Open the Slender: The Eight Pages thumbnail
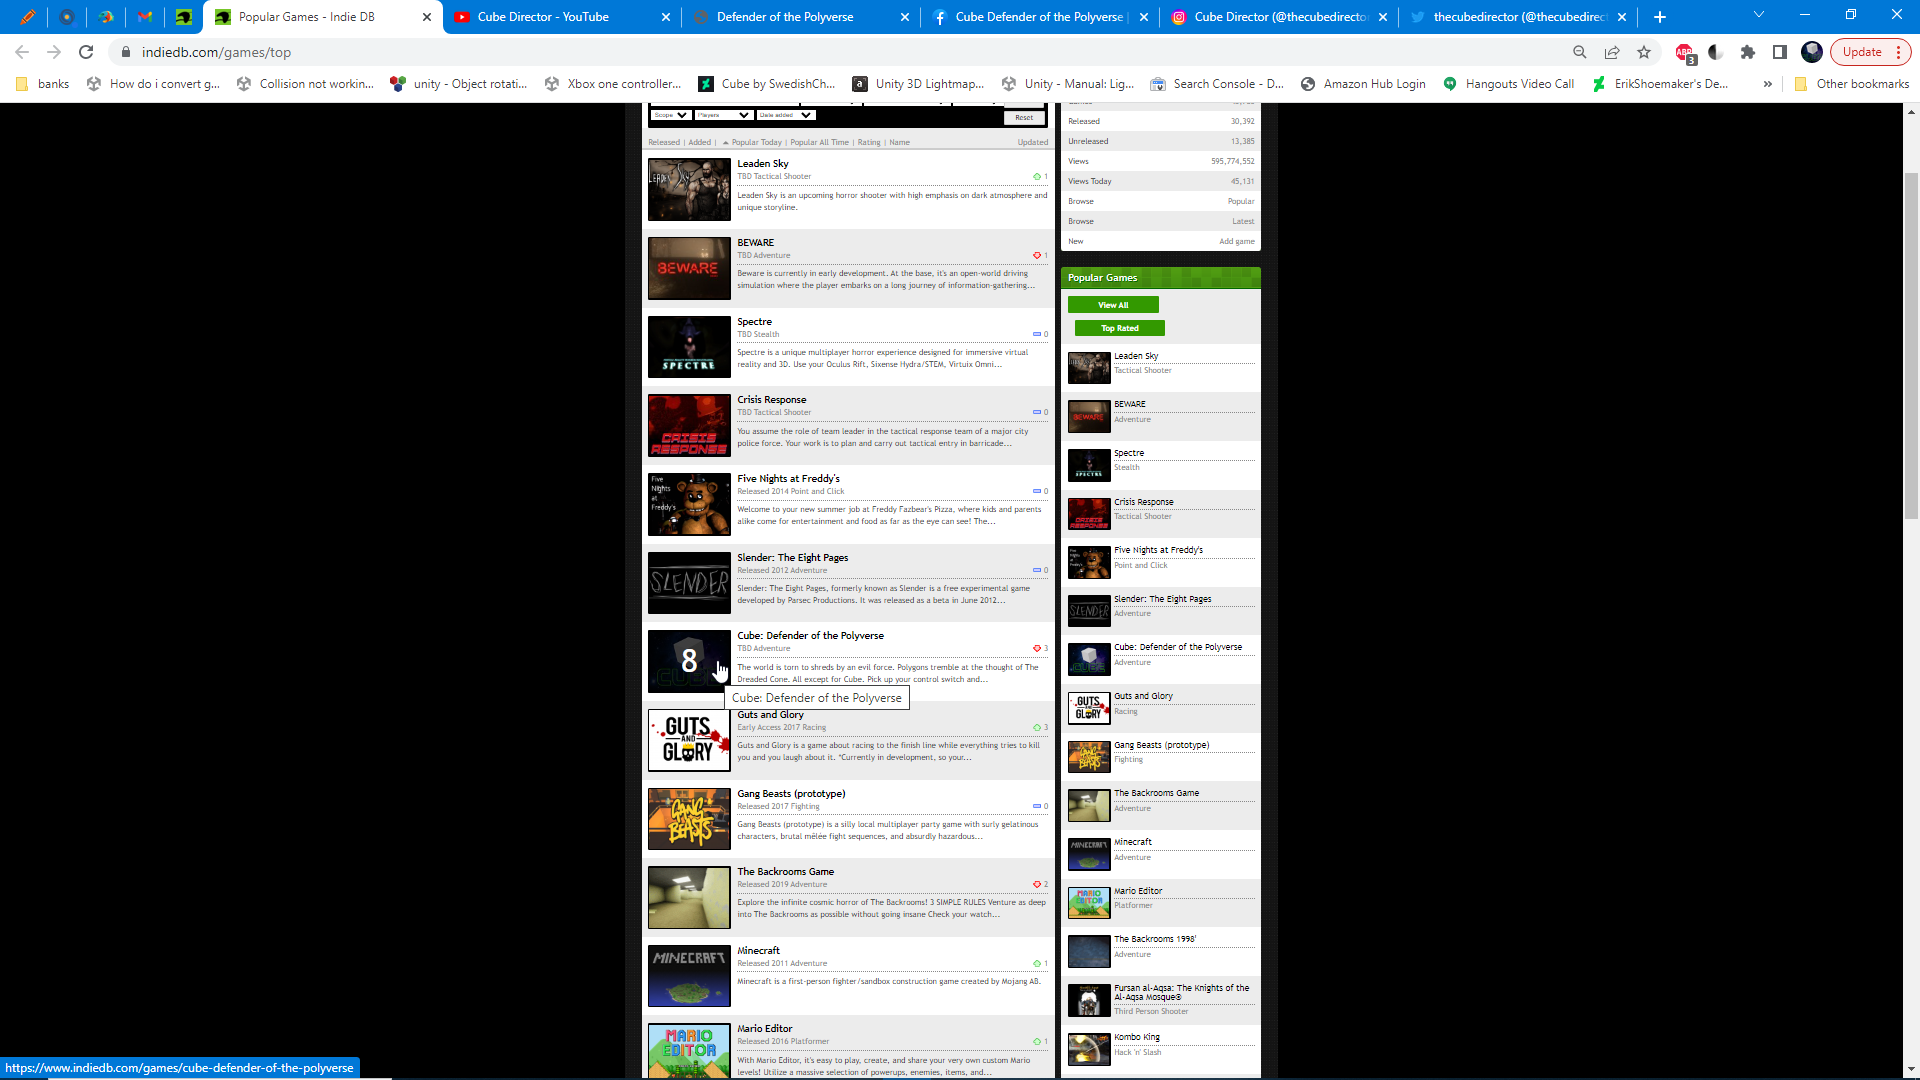Screen dimensions: 1920x1080 click(x=689, y=583)
